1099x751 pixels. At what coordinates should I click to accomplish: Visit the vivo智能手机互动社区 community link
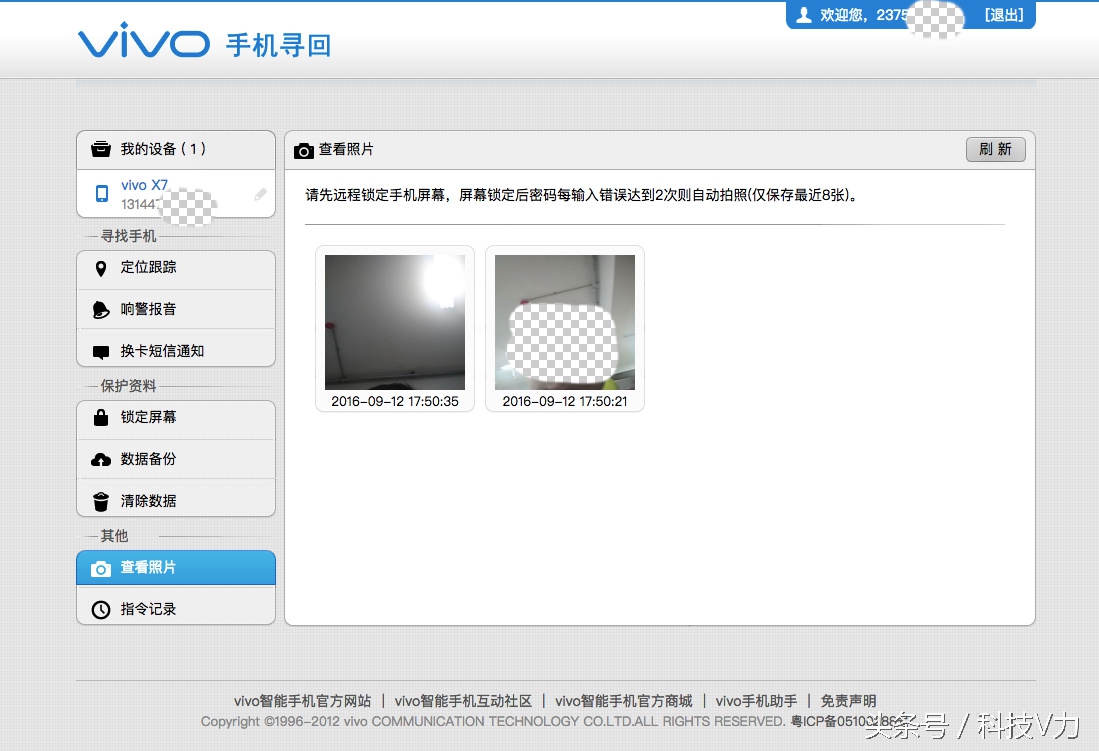pos(466,701)
